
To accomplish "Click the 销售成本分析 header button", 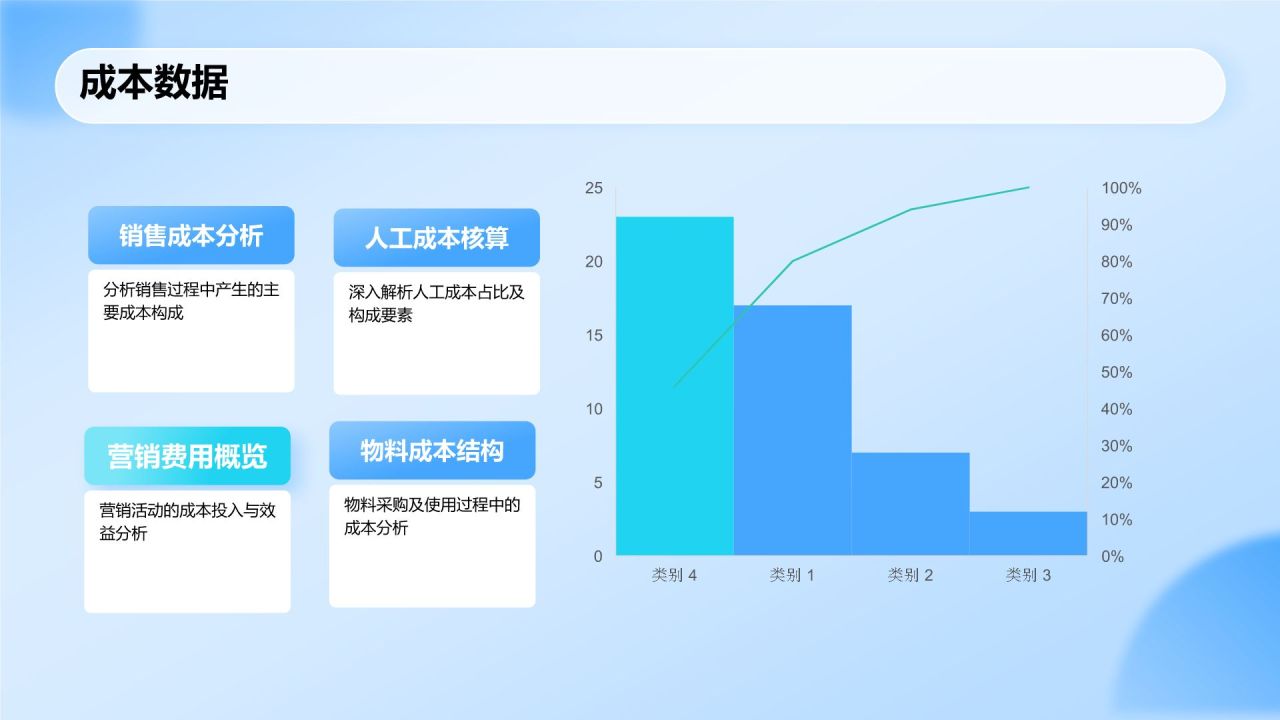I will tap(191, 235).
